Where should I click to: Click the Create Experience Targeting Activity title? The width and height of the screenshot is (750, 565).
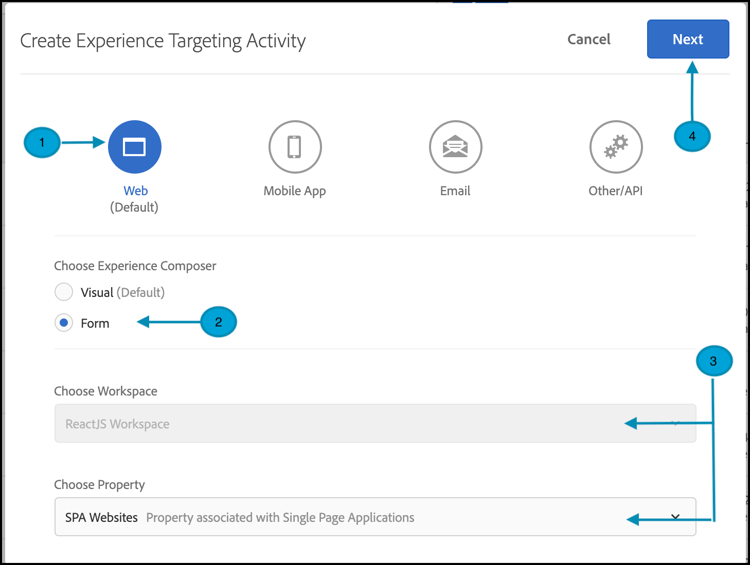click(x=163, y=41)
